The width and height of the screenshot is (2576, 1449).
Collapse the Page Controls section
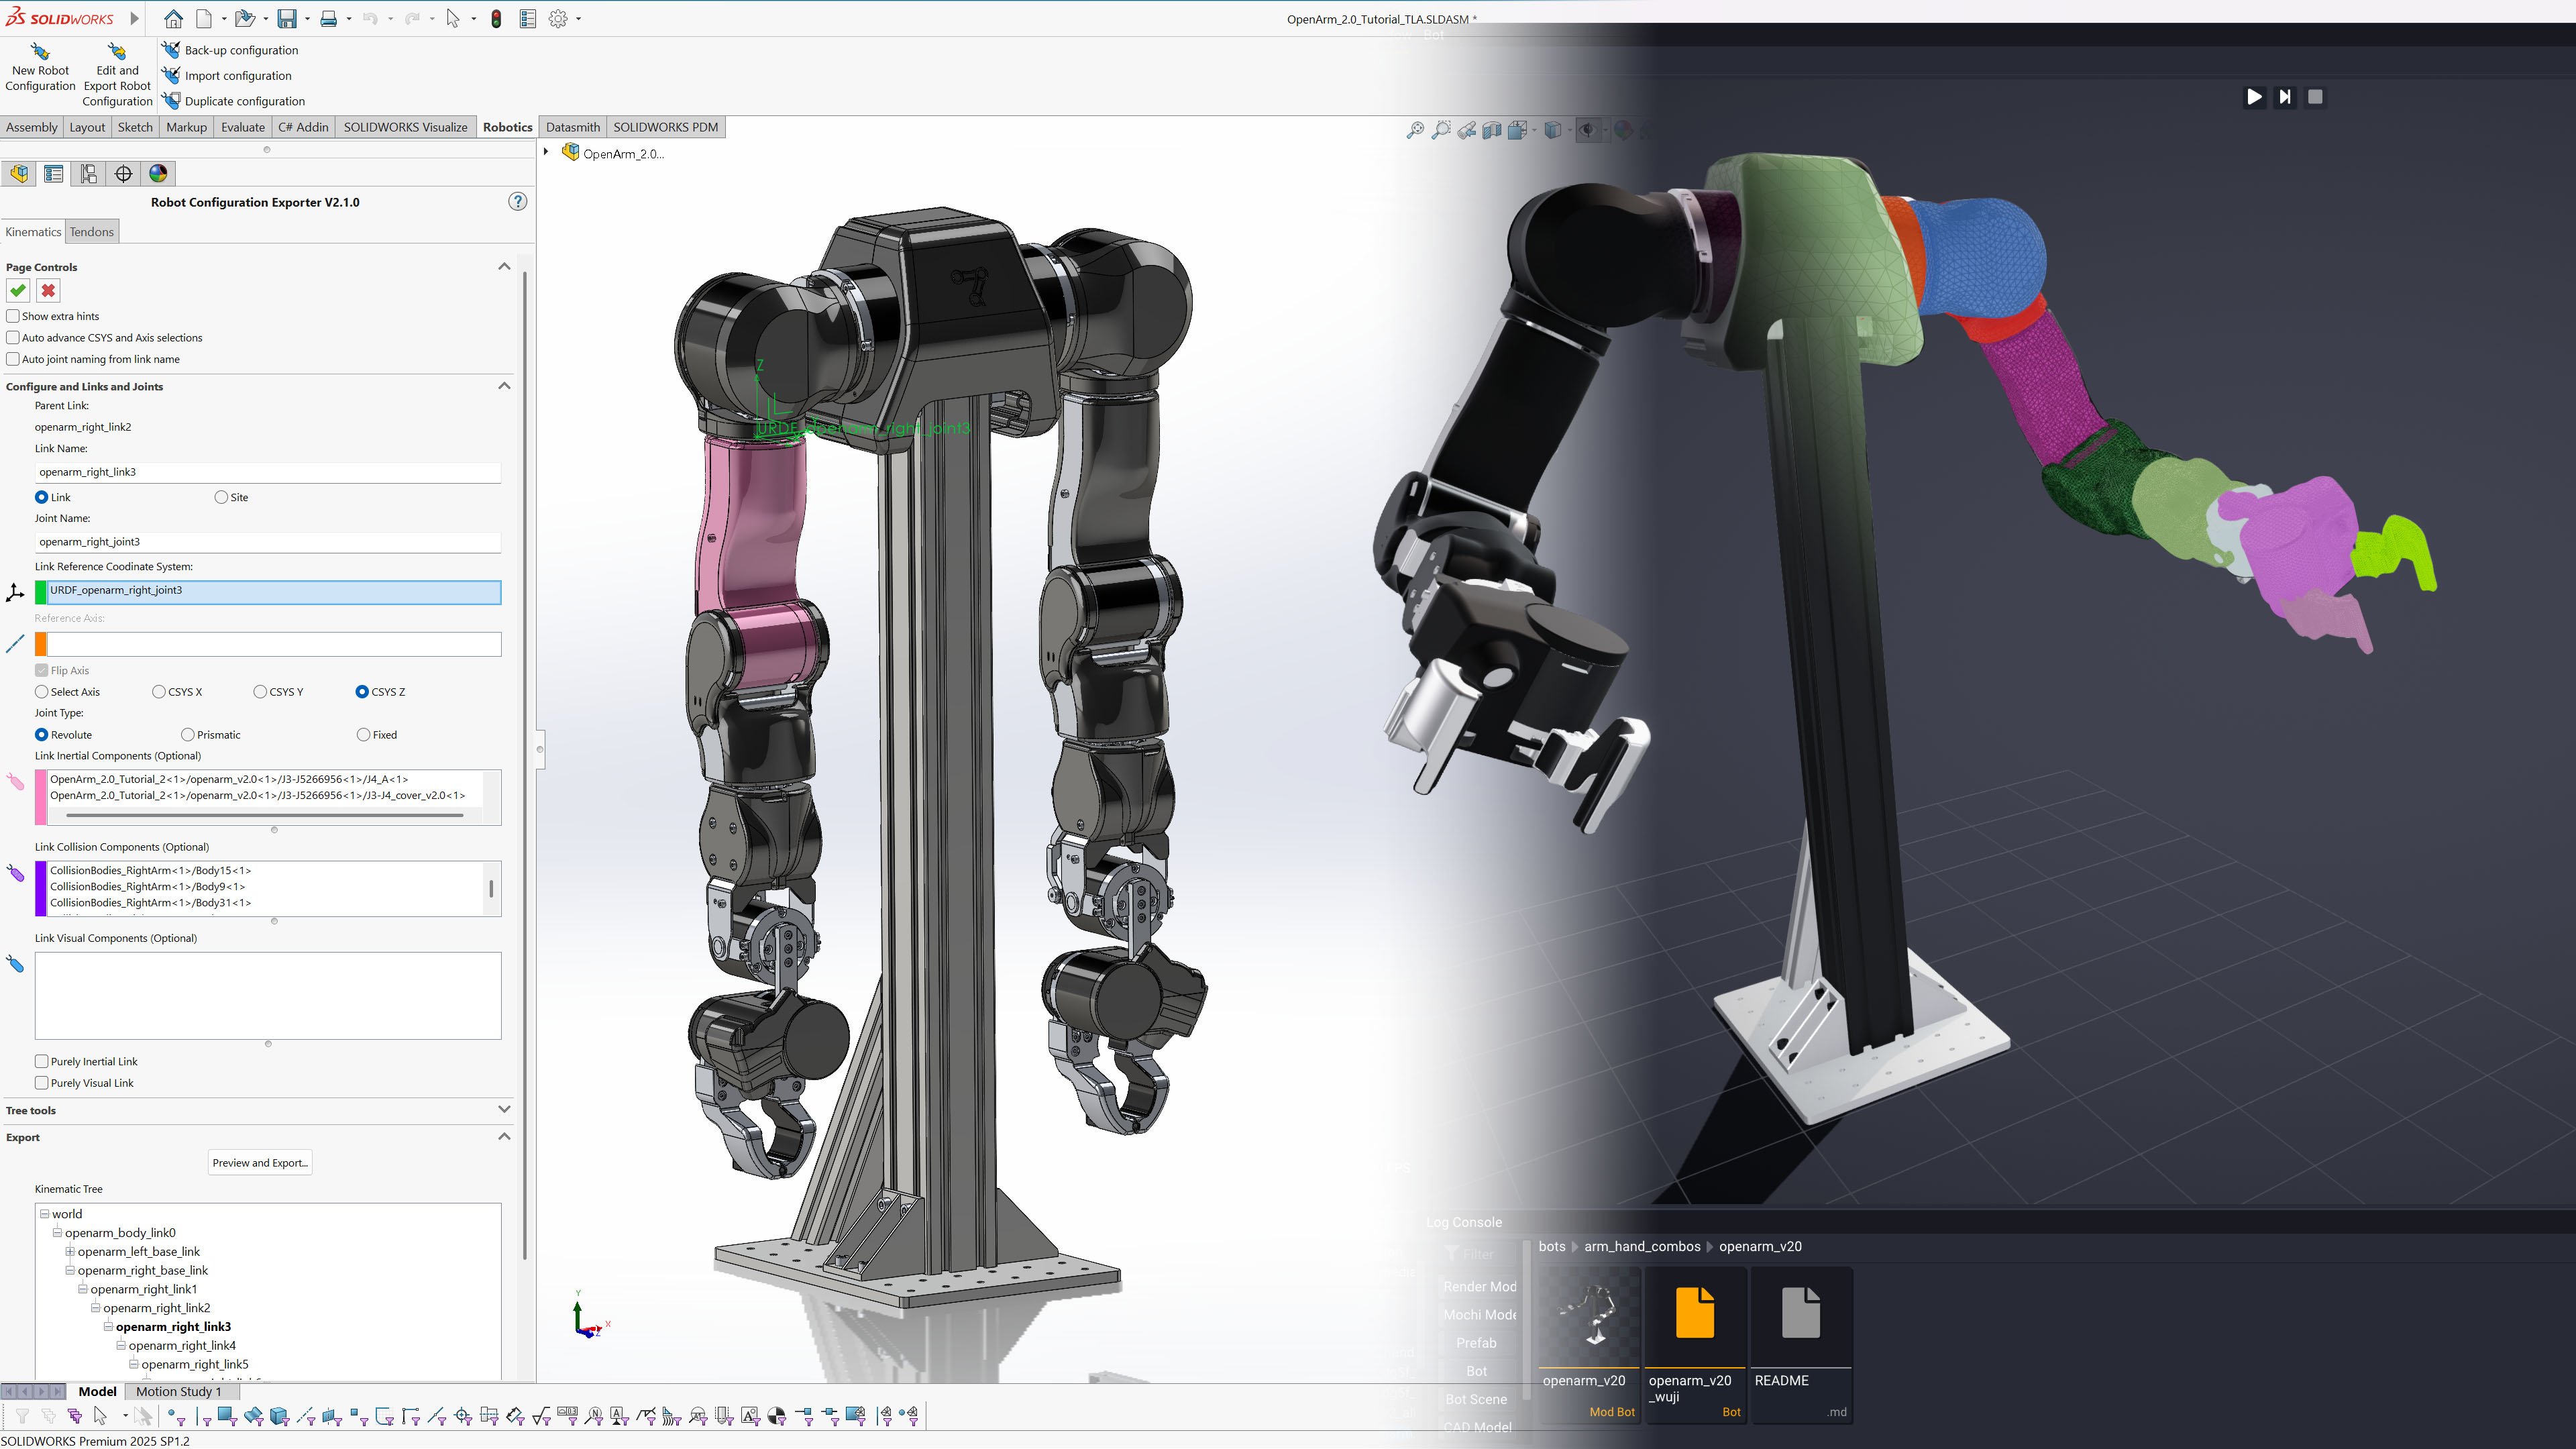point(504,267)
